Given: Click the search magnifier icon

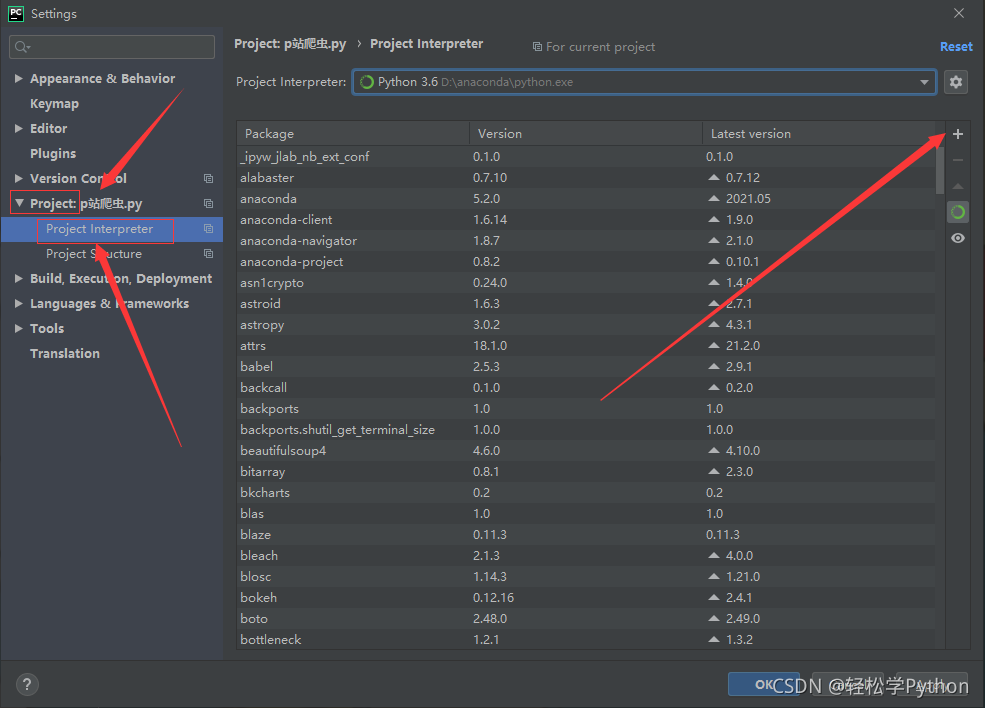Looking at the screenshot, I should 22,47.
